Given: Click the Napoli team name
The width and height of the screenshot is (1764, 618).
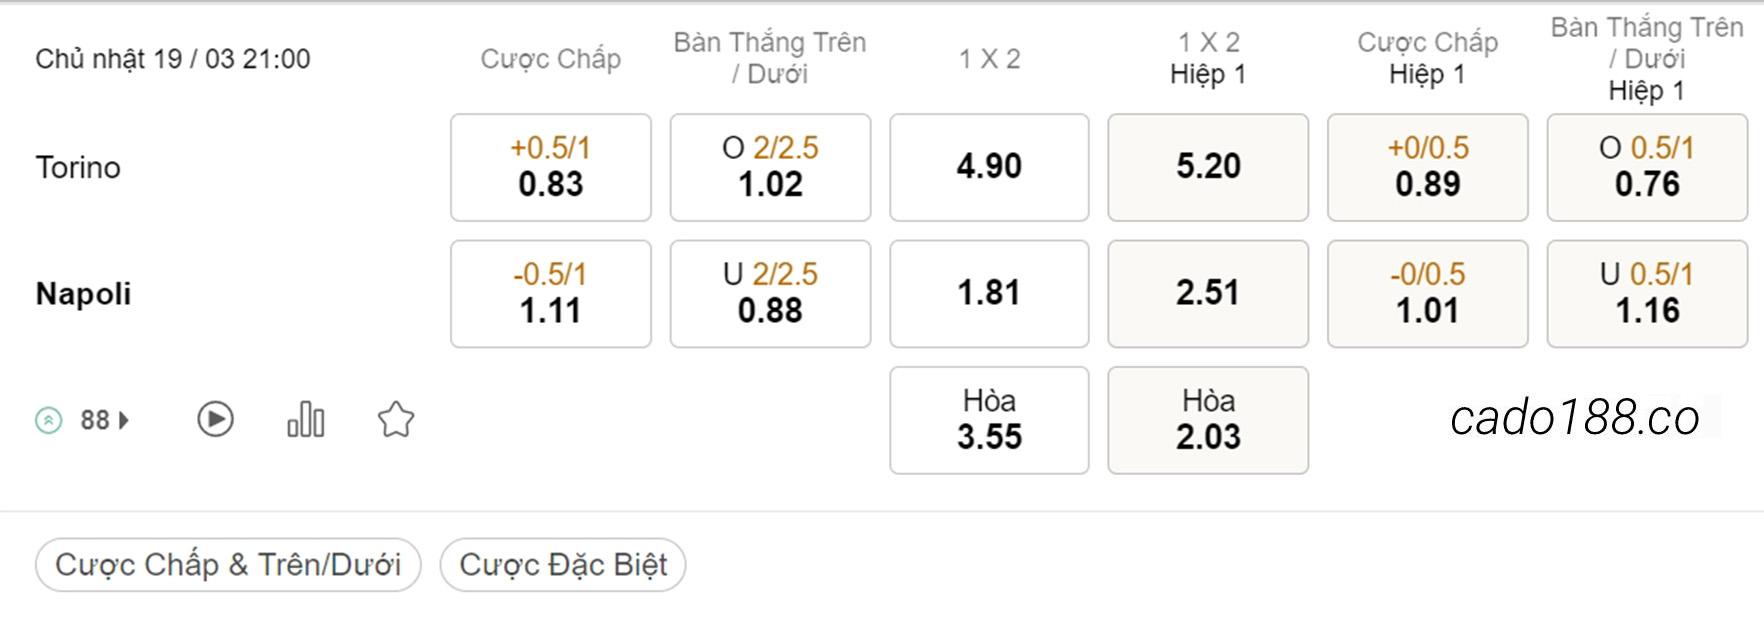Looking at the screenshot, I should pos(84,294).
